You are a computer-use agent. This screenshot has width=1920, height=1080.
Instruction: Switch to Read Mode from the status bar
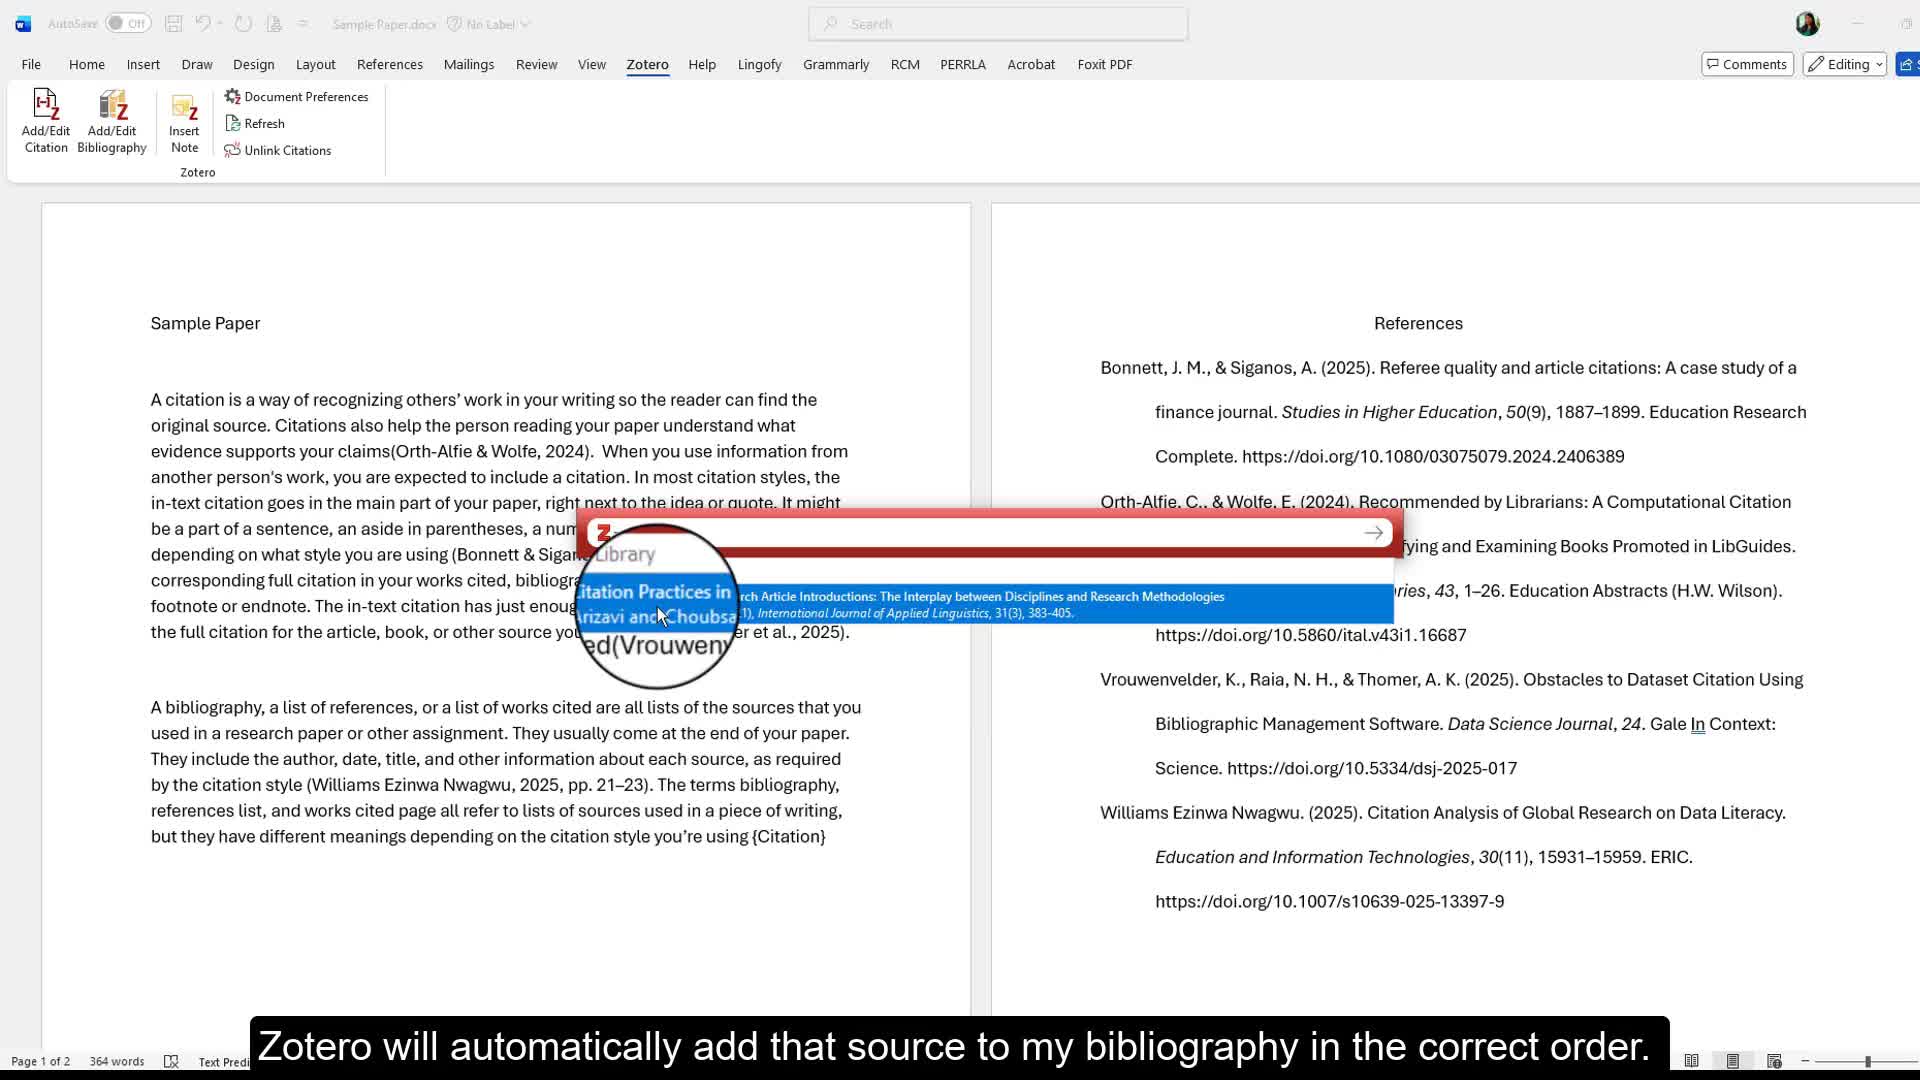click(1693, 1061)
